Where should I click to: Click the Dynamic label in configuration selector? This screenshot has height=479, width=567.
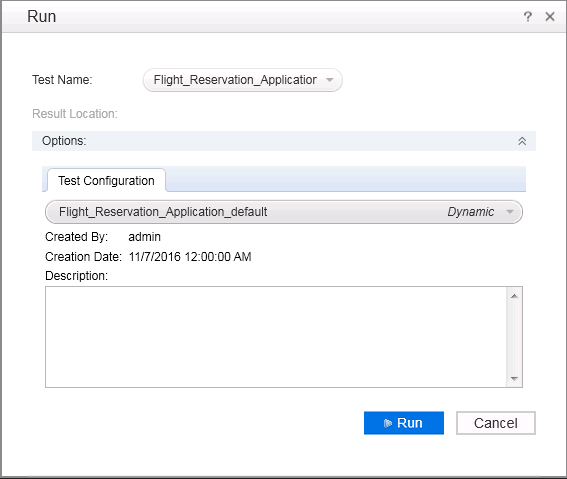[x=471, y=212]
